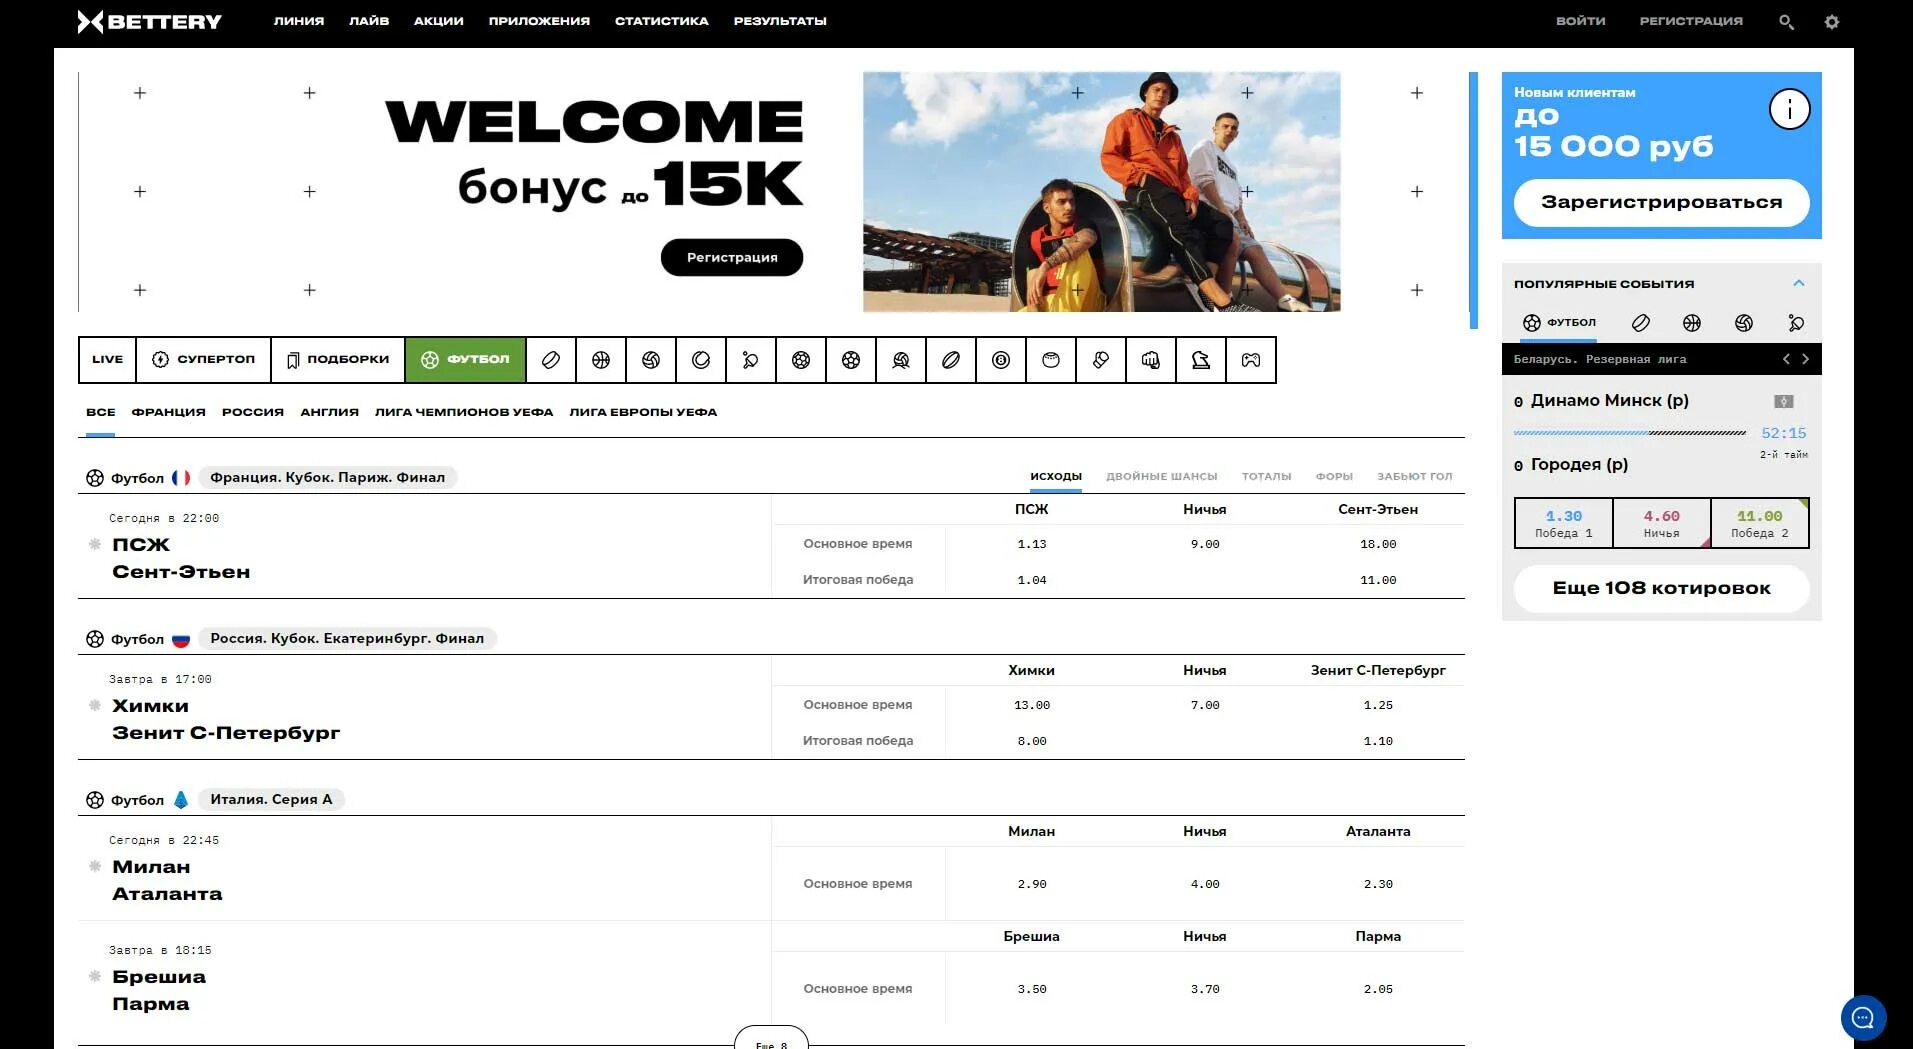The image size is (1913, 1049).
Task: Pick Ничья odds 4.60 in popular event
Action: click(x=1661, y=524)
